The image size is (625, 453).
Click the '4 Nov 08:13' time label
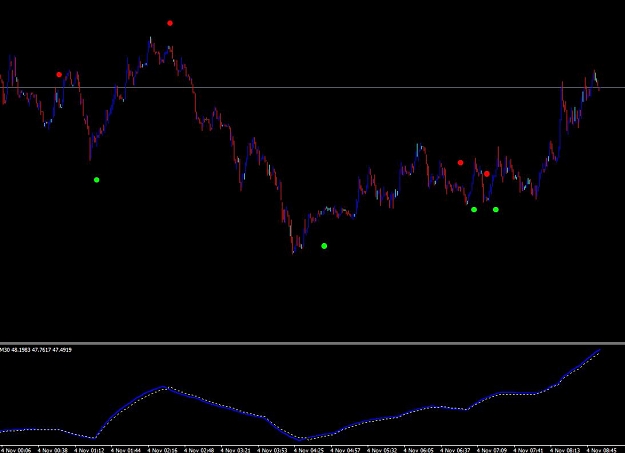pos(565,450)
